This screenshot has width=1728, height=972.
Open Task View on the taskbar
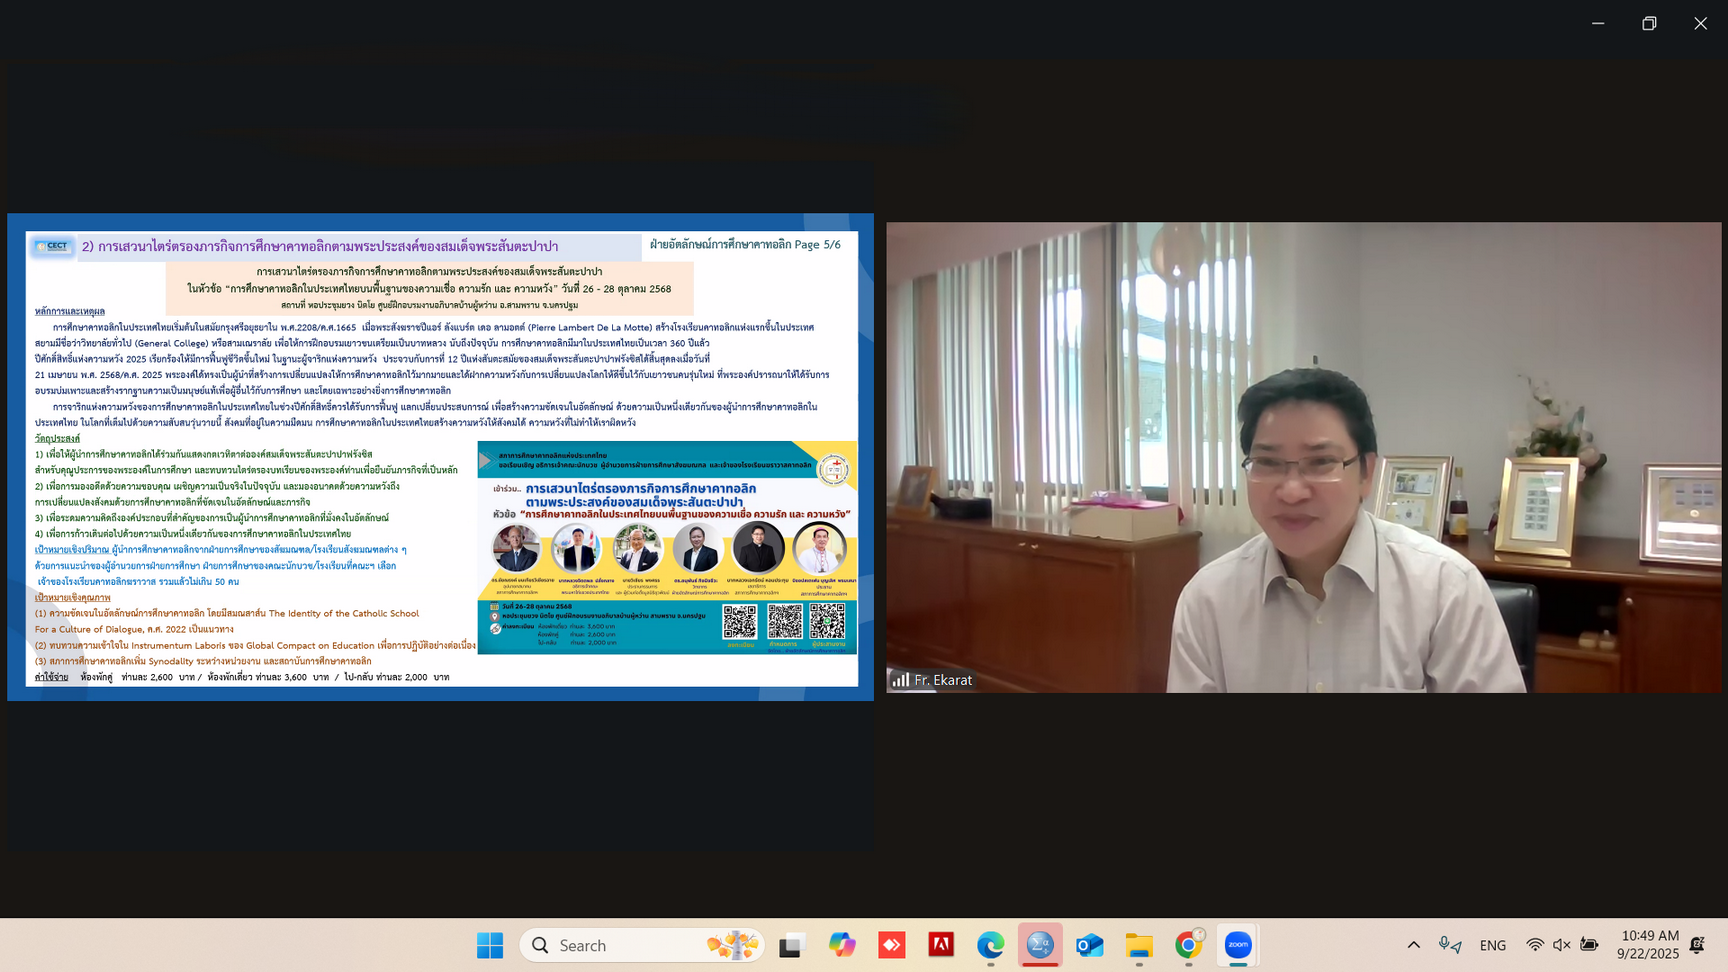point(792,945)
